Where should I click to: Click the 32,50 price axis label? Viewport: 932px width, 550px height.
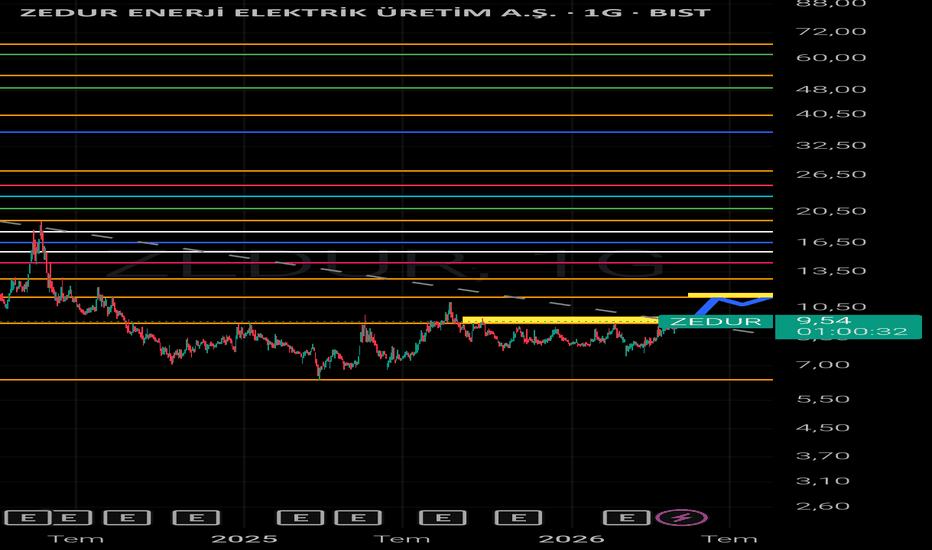coord(831,145)
